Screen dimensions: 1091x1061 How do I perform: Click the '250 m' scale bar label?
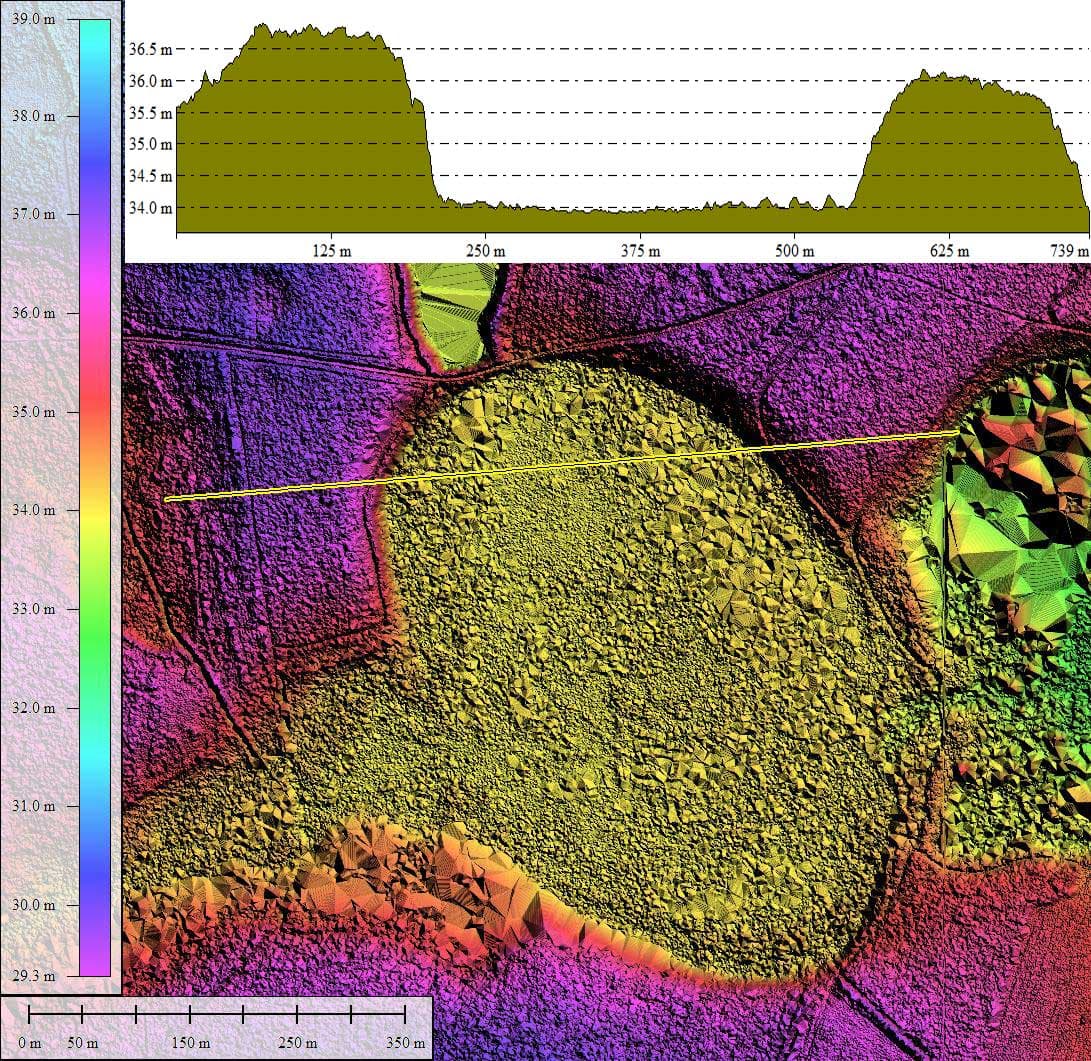[x=298, y=1043]
